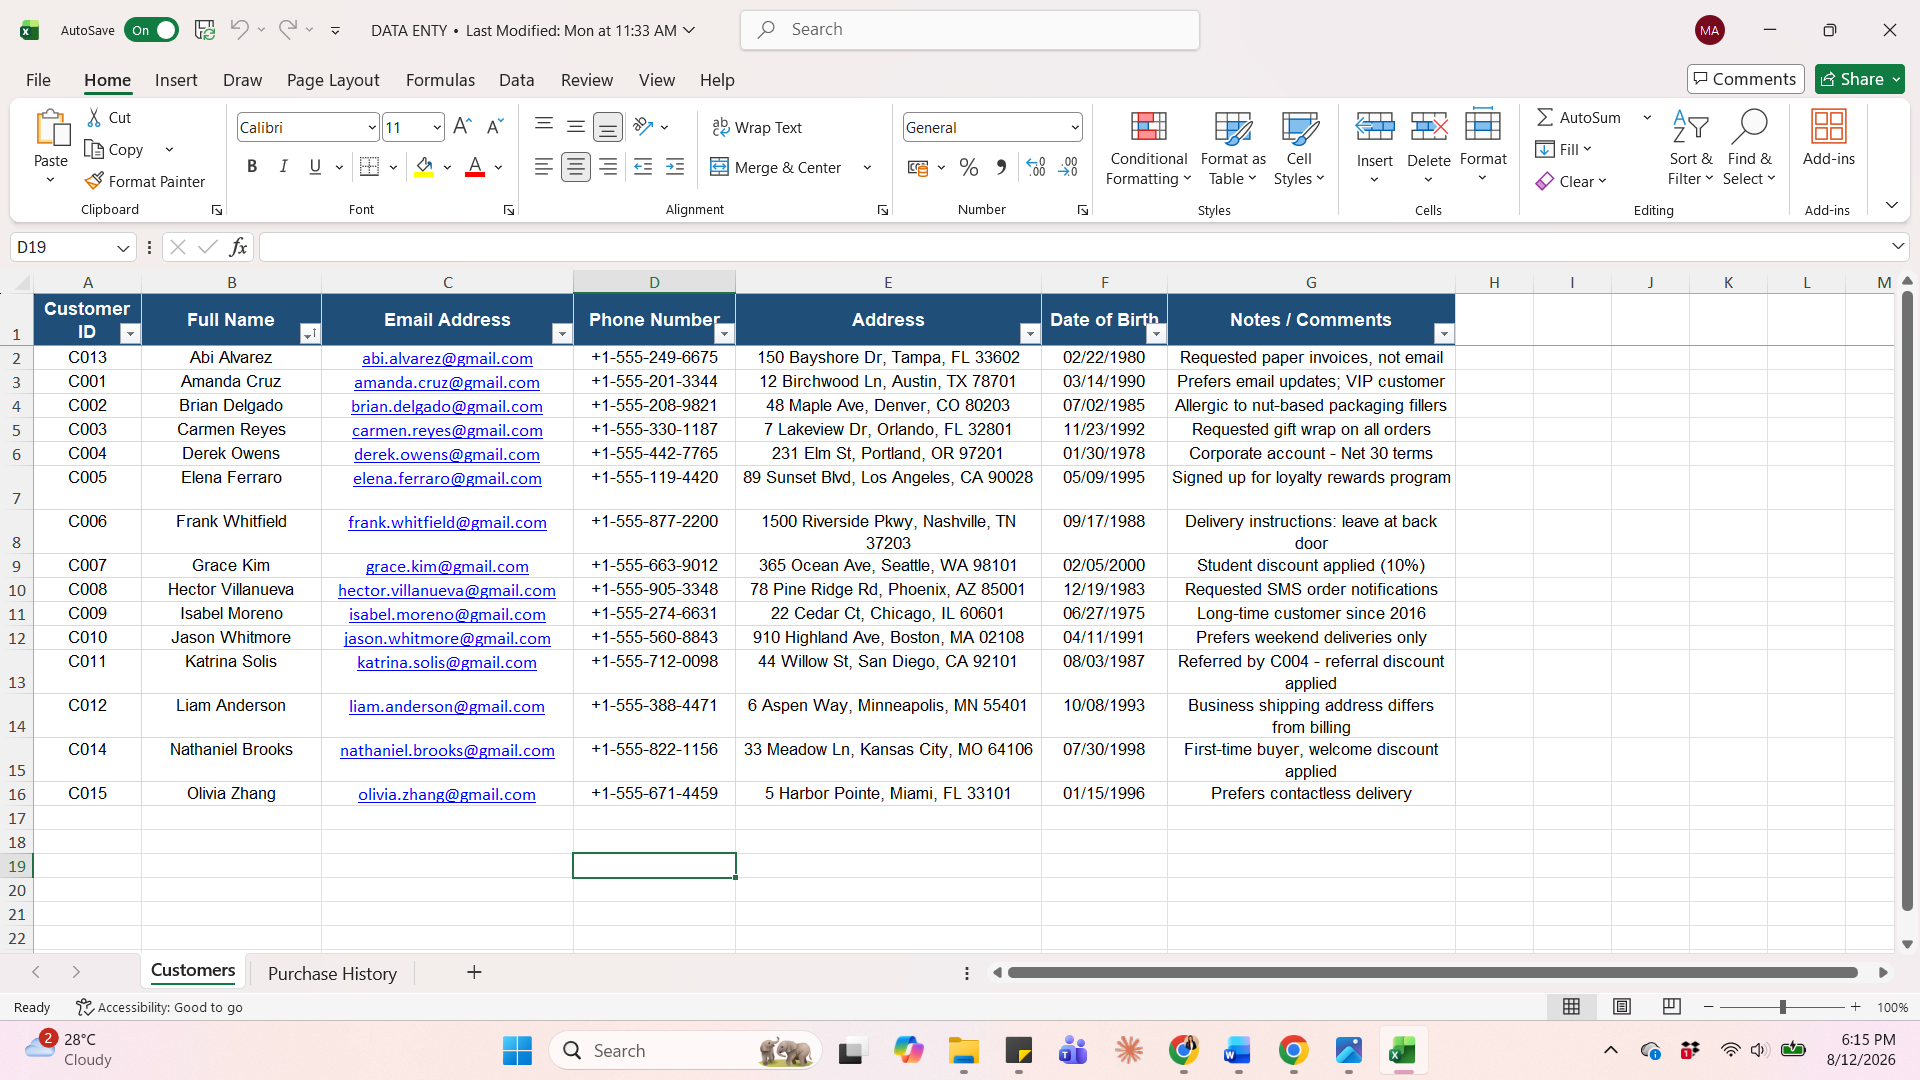
Task: Click the Undo arrow icon
Action: [x=238, y=30]
